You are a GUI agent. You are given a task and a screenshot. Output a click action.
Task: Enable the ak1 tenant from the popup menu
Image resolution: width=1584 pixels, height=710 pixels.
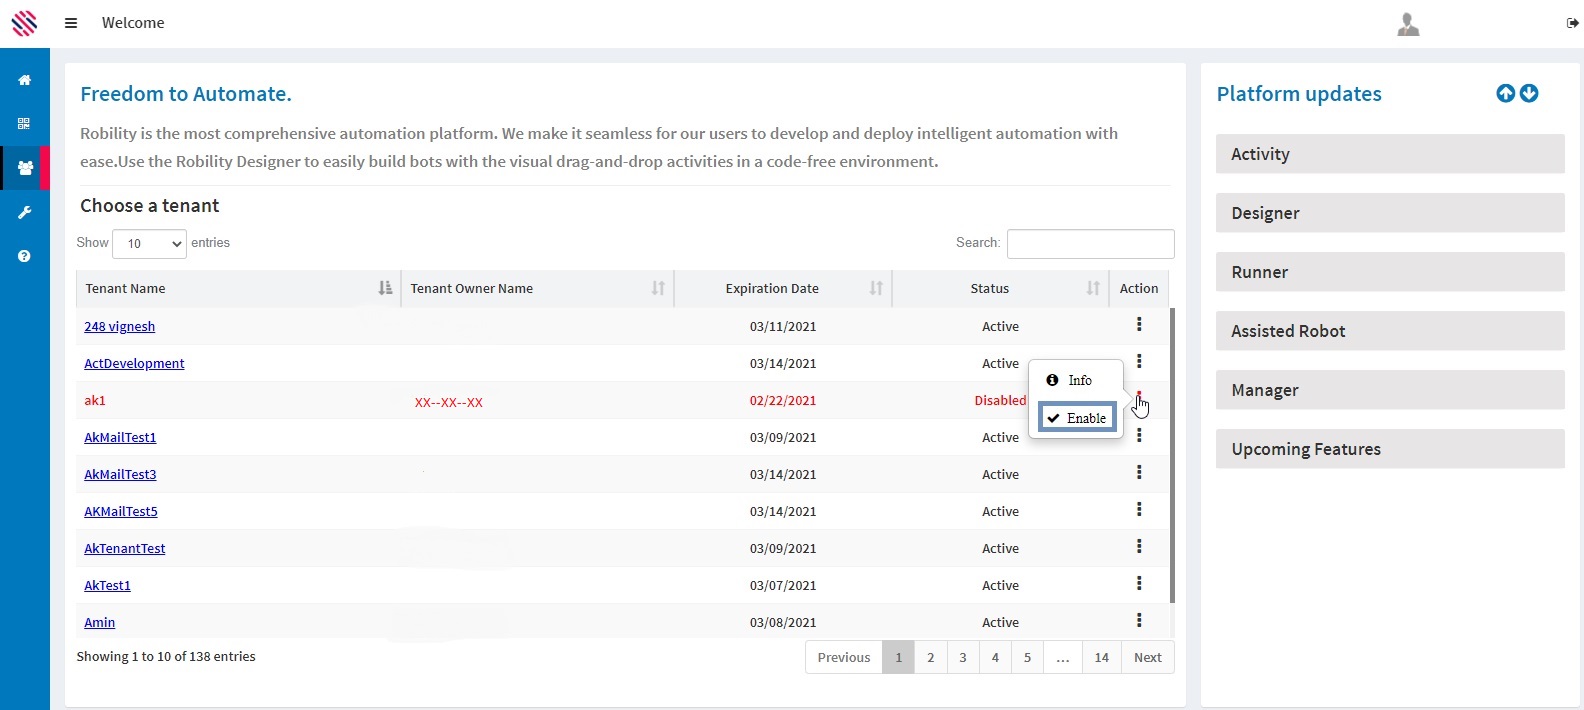pyautogui.click(x=1077, y=418)
